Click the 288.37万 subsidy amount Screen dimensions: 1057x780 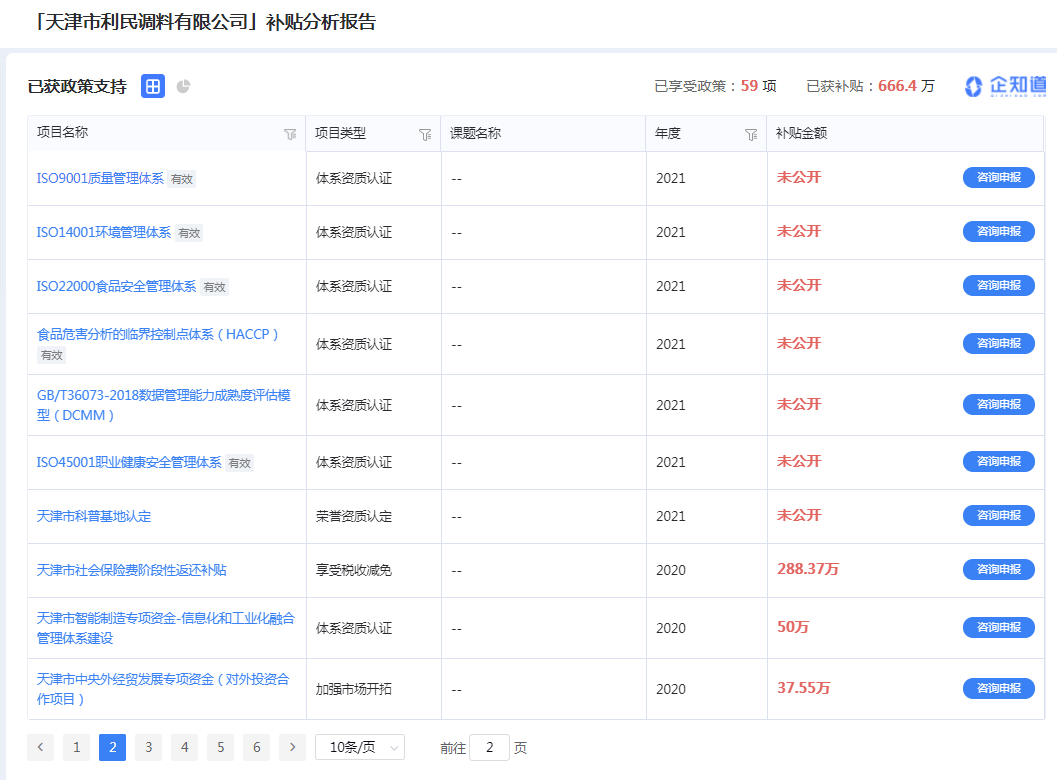(808, 569)
